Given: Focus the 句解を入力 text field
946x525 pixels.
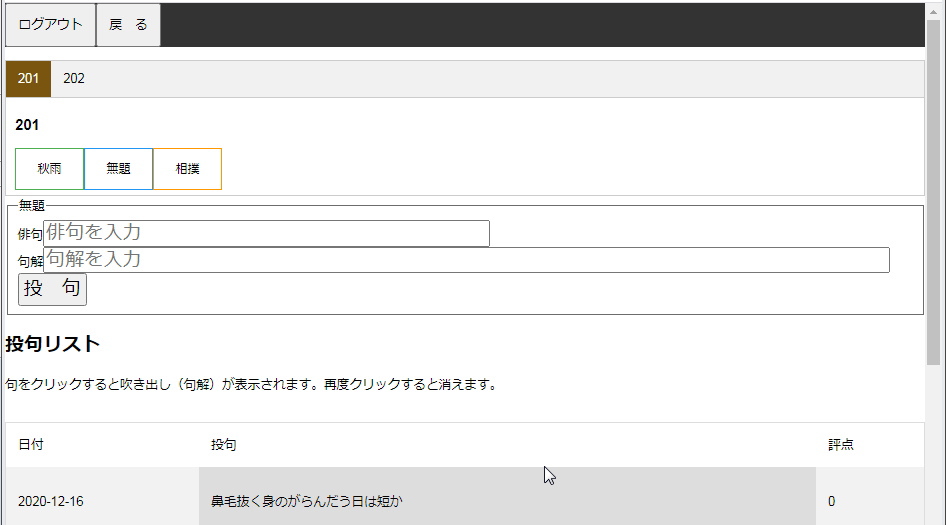Looking at the screenshot, I should click(x=466, y=260).
